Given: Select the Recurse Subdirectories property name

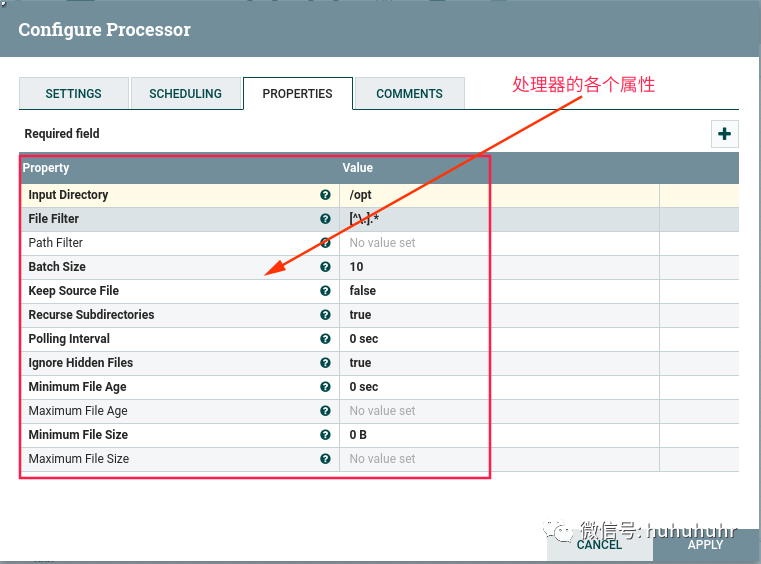Looking at the screenshot, I should click(91, 315).
